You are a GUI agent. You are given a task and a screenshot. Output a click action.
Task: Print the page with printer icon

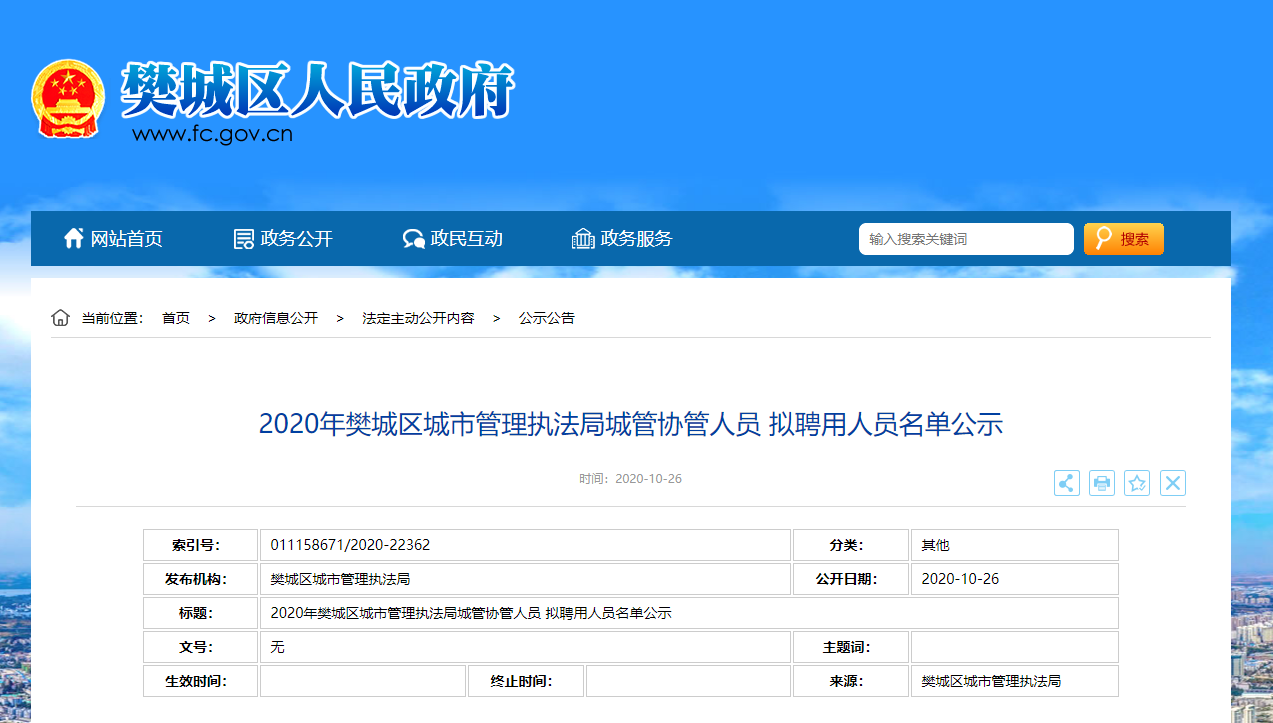(1102, 483)
